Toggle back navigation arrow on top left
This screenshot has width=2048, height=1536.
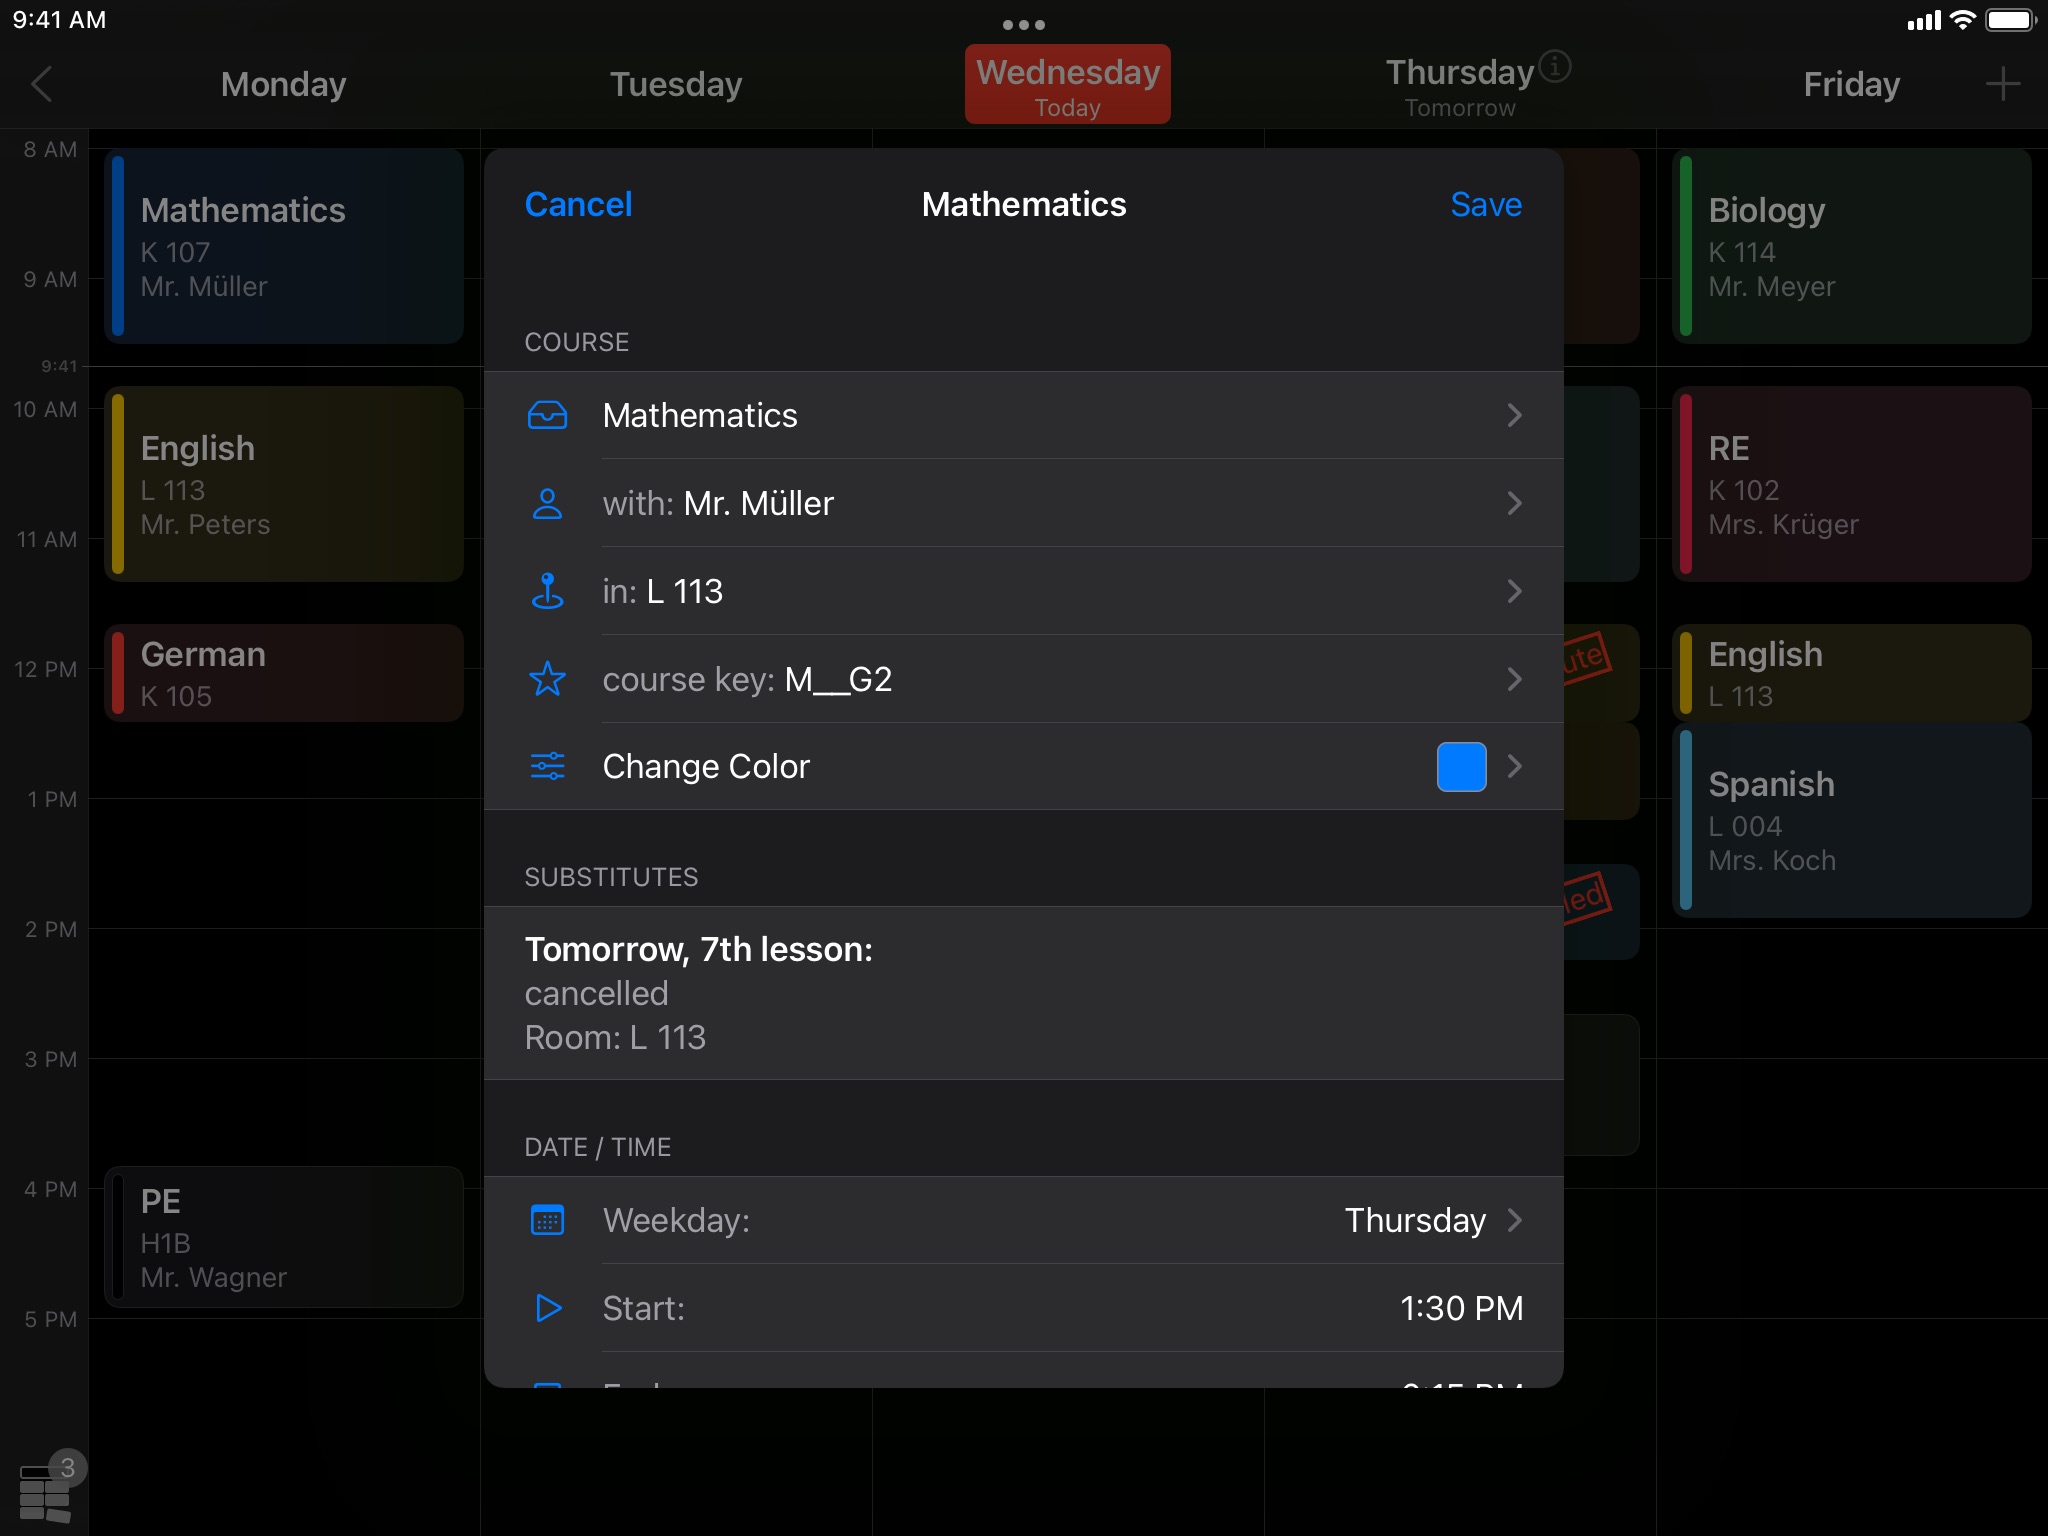[x=42, y=82]
